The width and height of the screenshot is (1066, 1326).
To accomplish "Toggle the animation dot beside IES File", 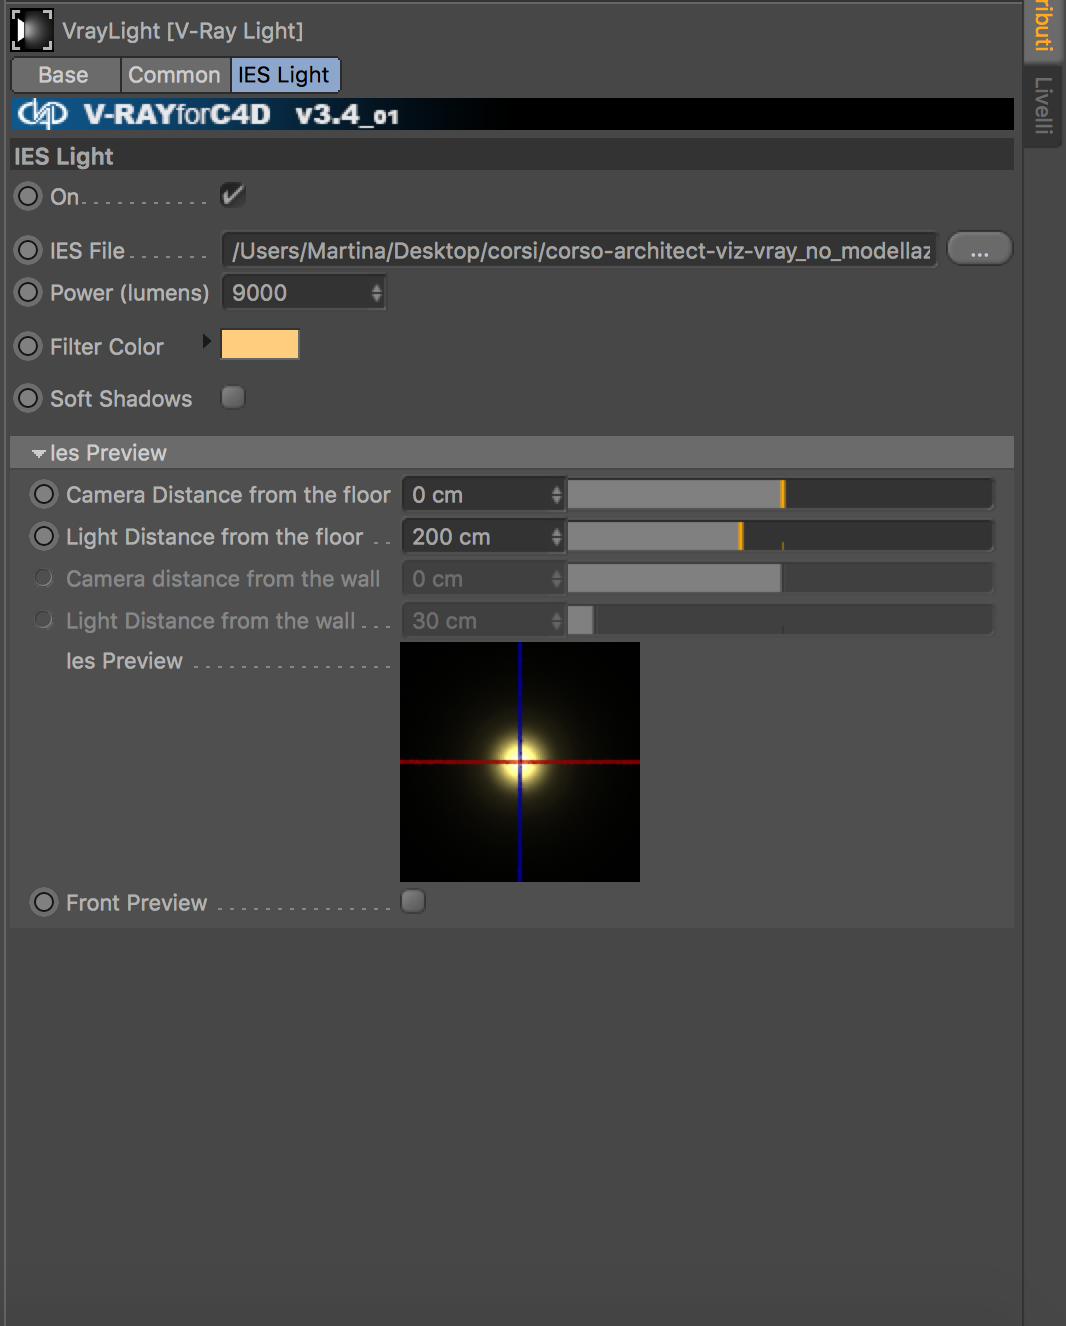I will (x=28, y=250).
